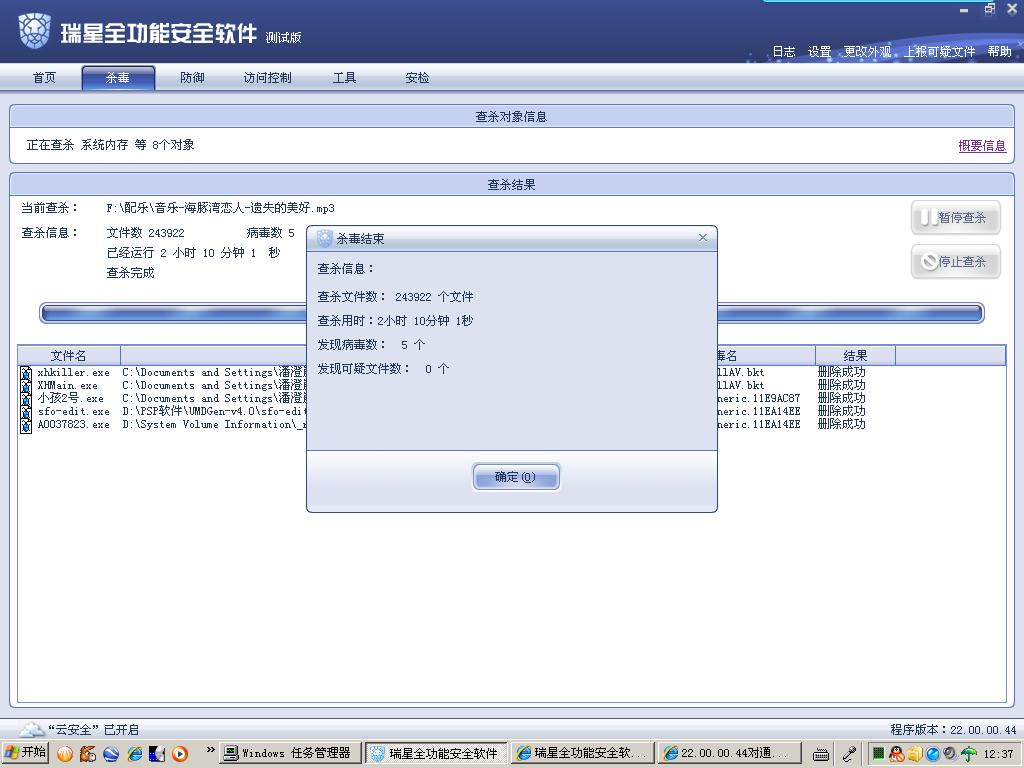Image resolution: width=1024 pixels, height=768 pixels.
Task: Click the yellow tray icon
Action: click(915, 754)
